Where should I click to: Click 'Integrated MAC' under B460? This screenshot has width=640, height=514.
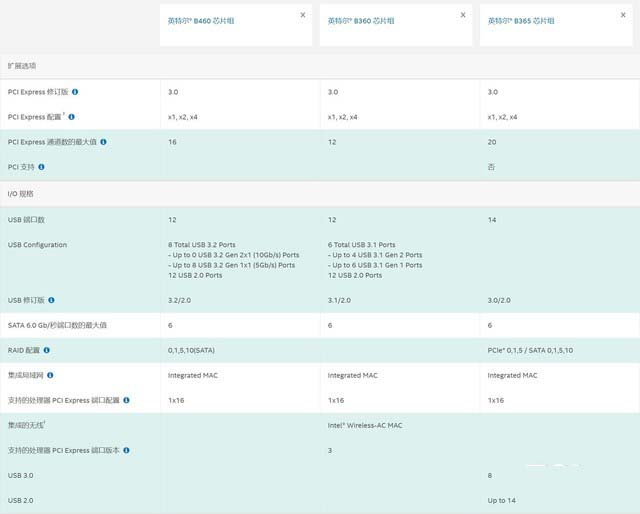pyautogui.click(x=193, y=375)
